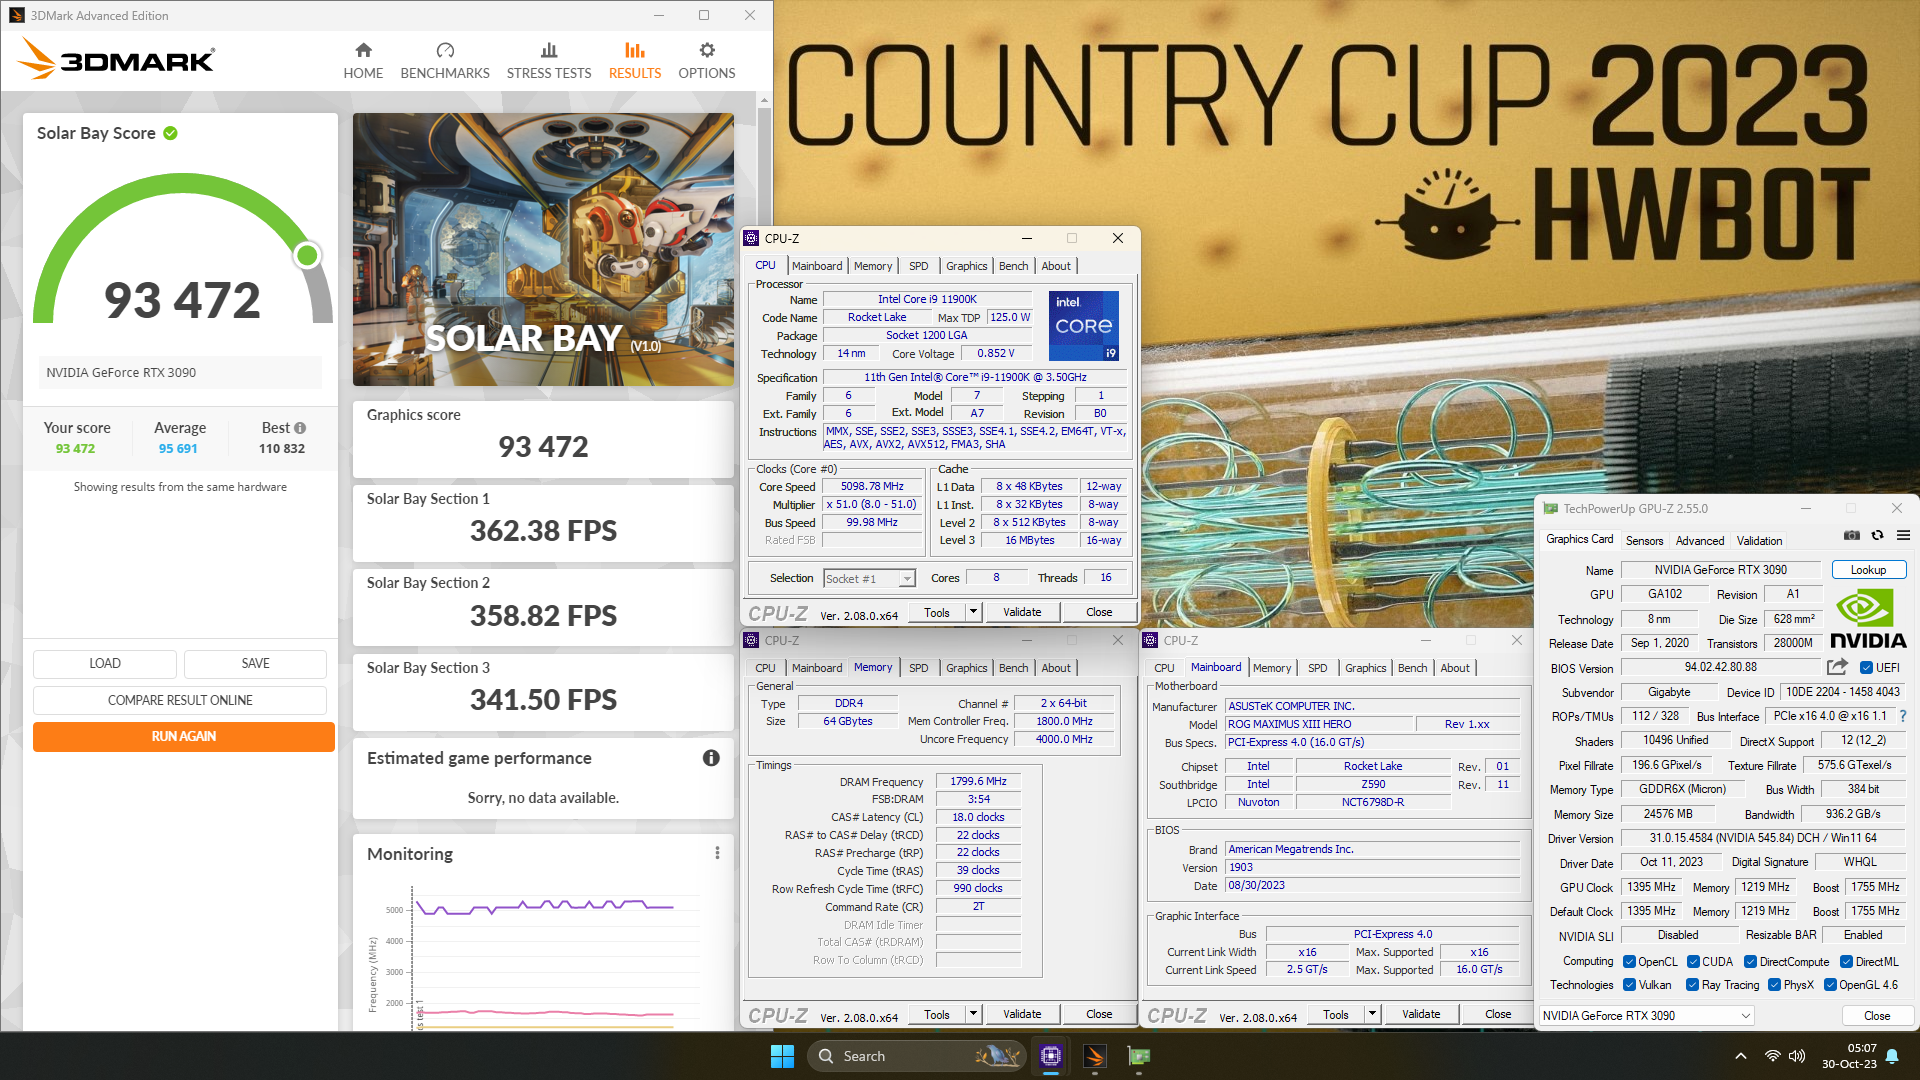Expand the Socket #1 selection dropdown
This screenshot has width=1920, height=1080.
[906, 579]
